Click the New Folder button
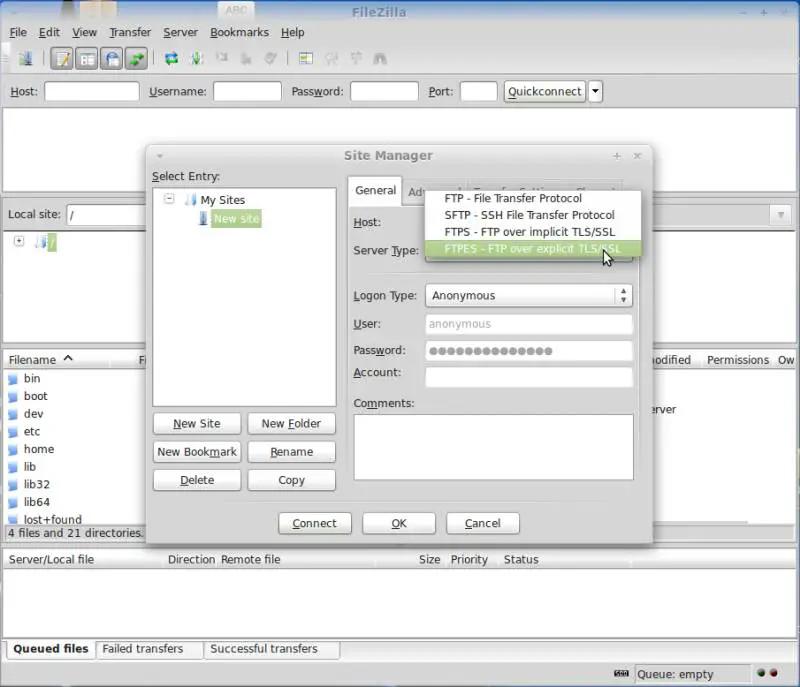Viewport: 800px width, 687px height. (x=291, y=424)
